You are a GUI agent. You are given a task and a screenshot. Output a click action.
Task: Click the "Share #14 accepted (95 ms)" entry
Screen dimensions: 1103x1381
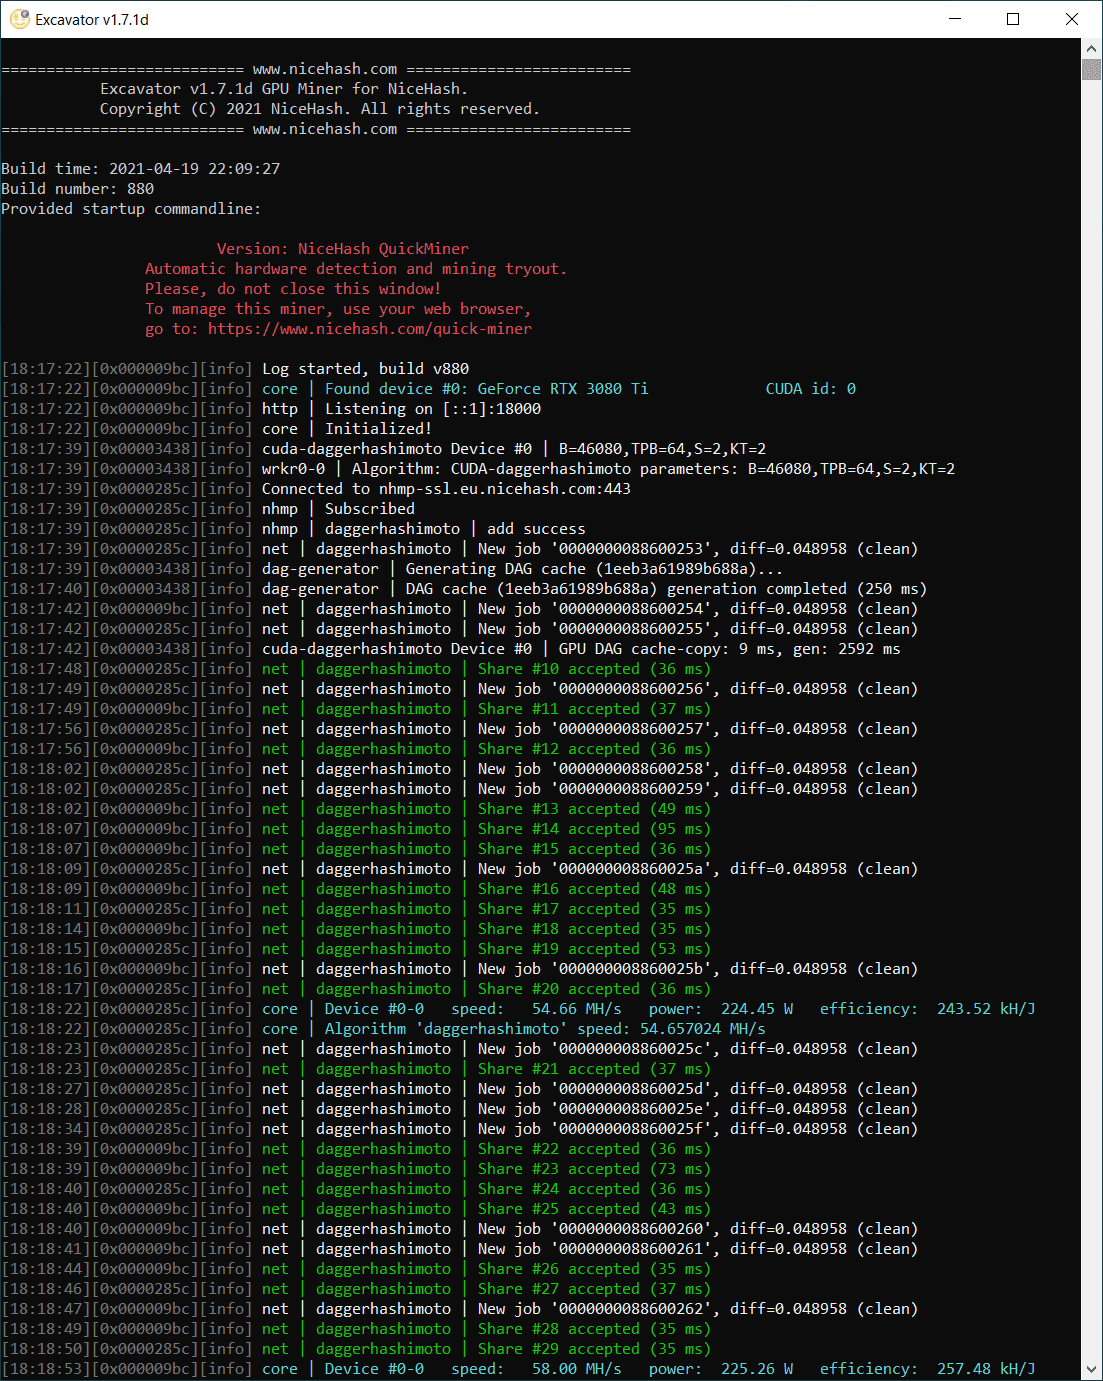[x=593, y=829]
